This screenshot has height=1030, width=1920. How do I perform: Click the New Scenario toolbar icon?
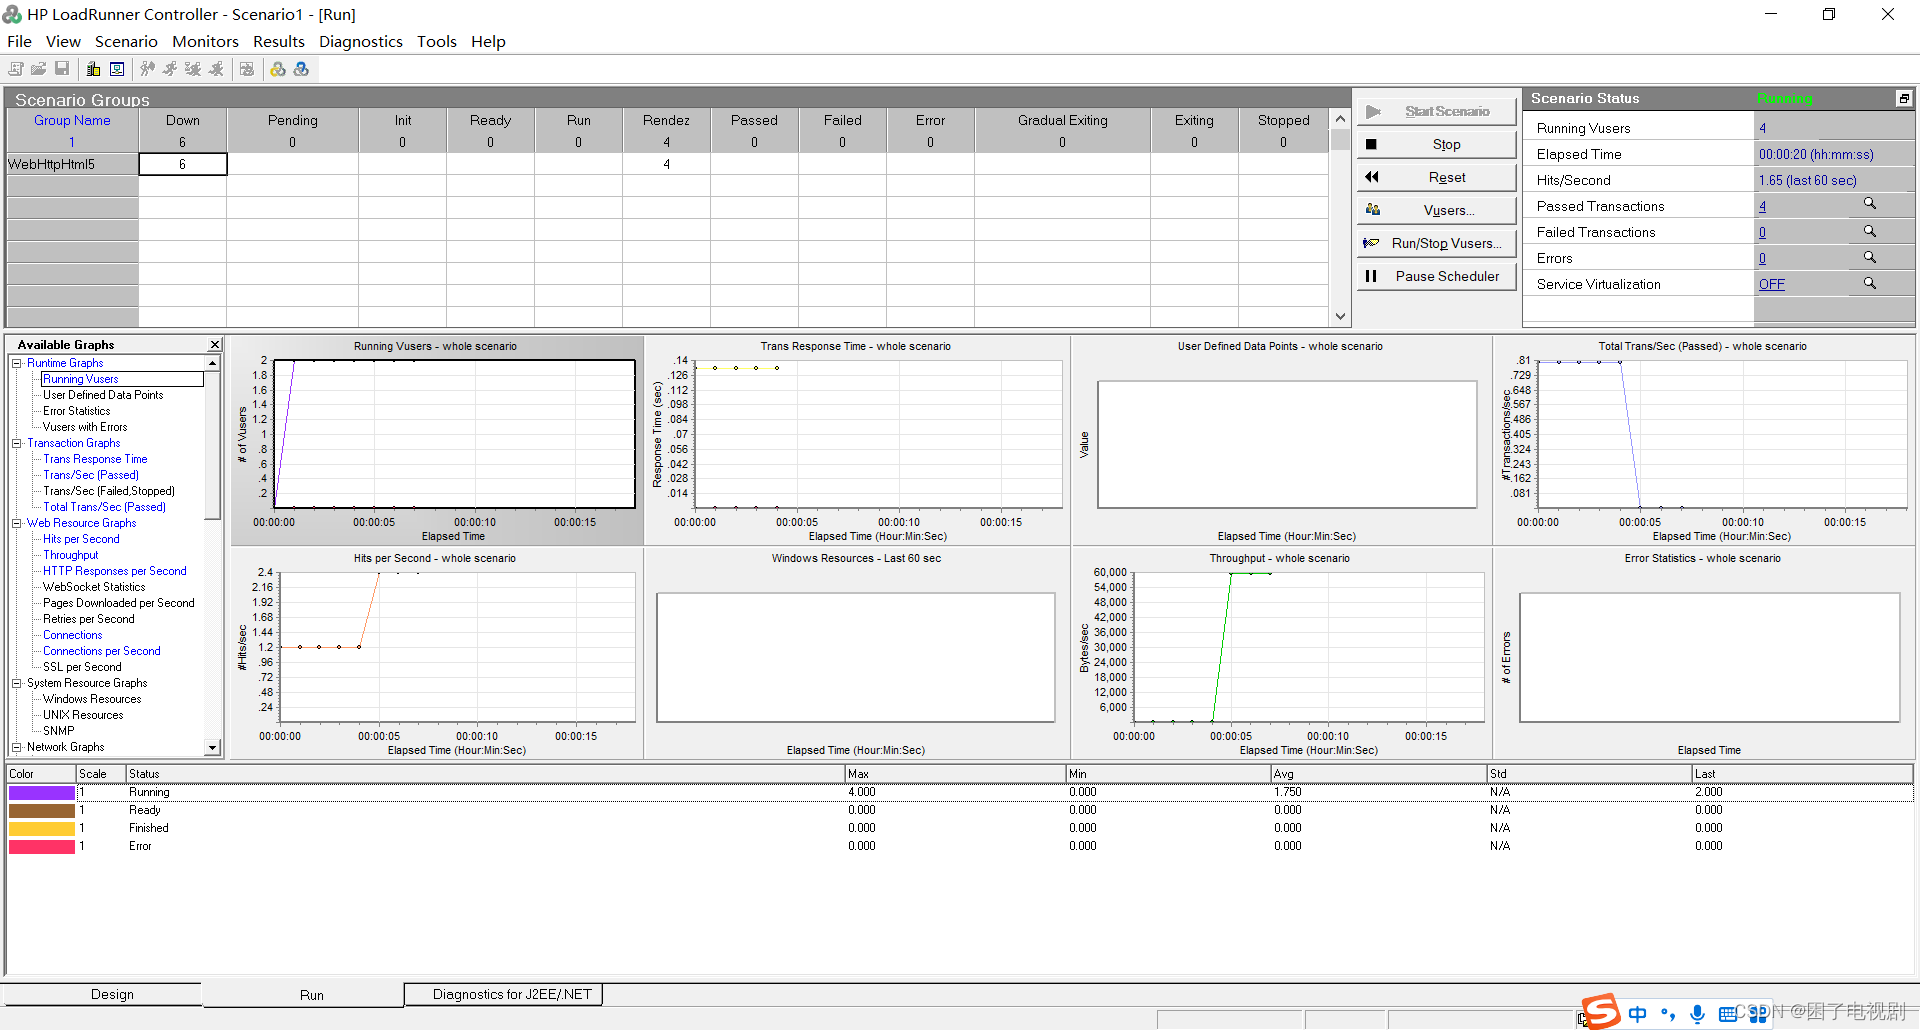[x=16, y=69]
